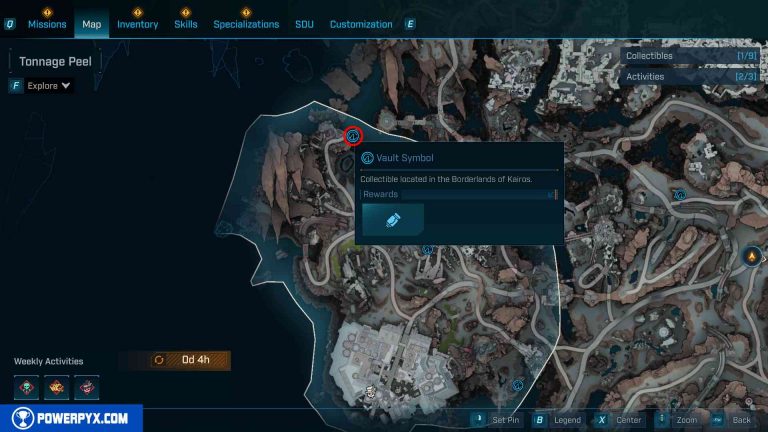Select the red-circled Vault Symbol marker
Screen dimensions: 768x432
coord(353,136)
